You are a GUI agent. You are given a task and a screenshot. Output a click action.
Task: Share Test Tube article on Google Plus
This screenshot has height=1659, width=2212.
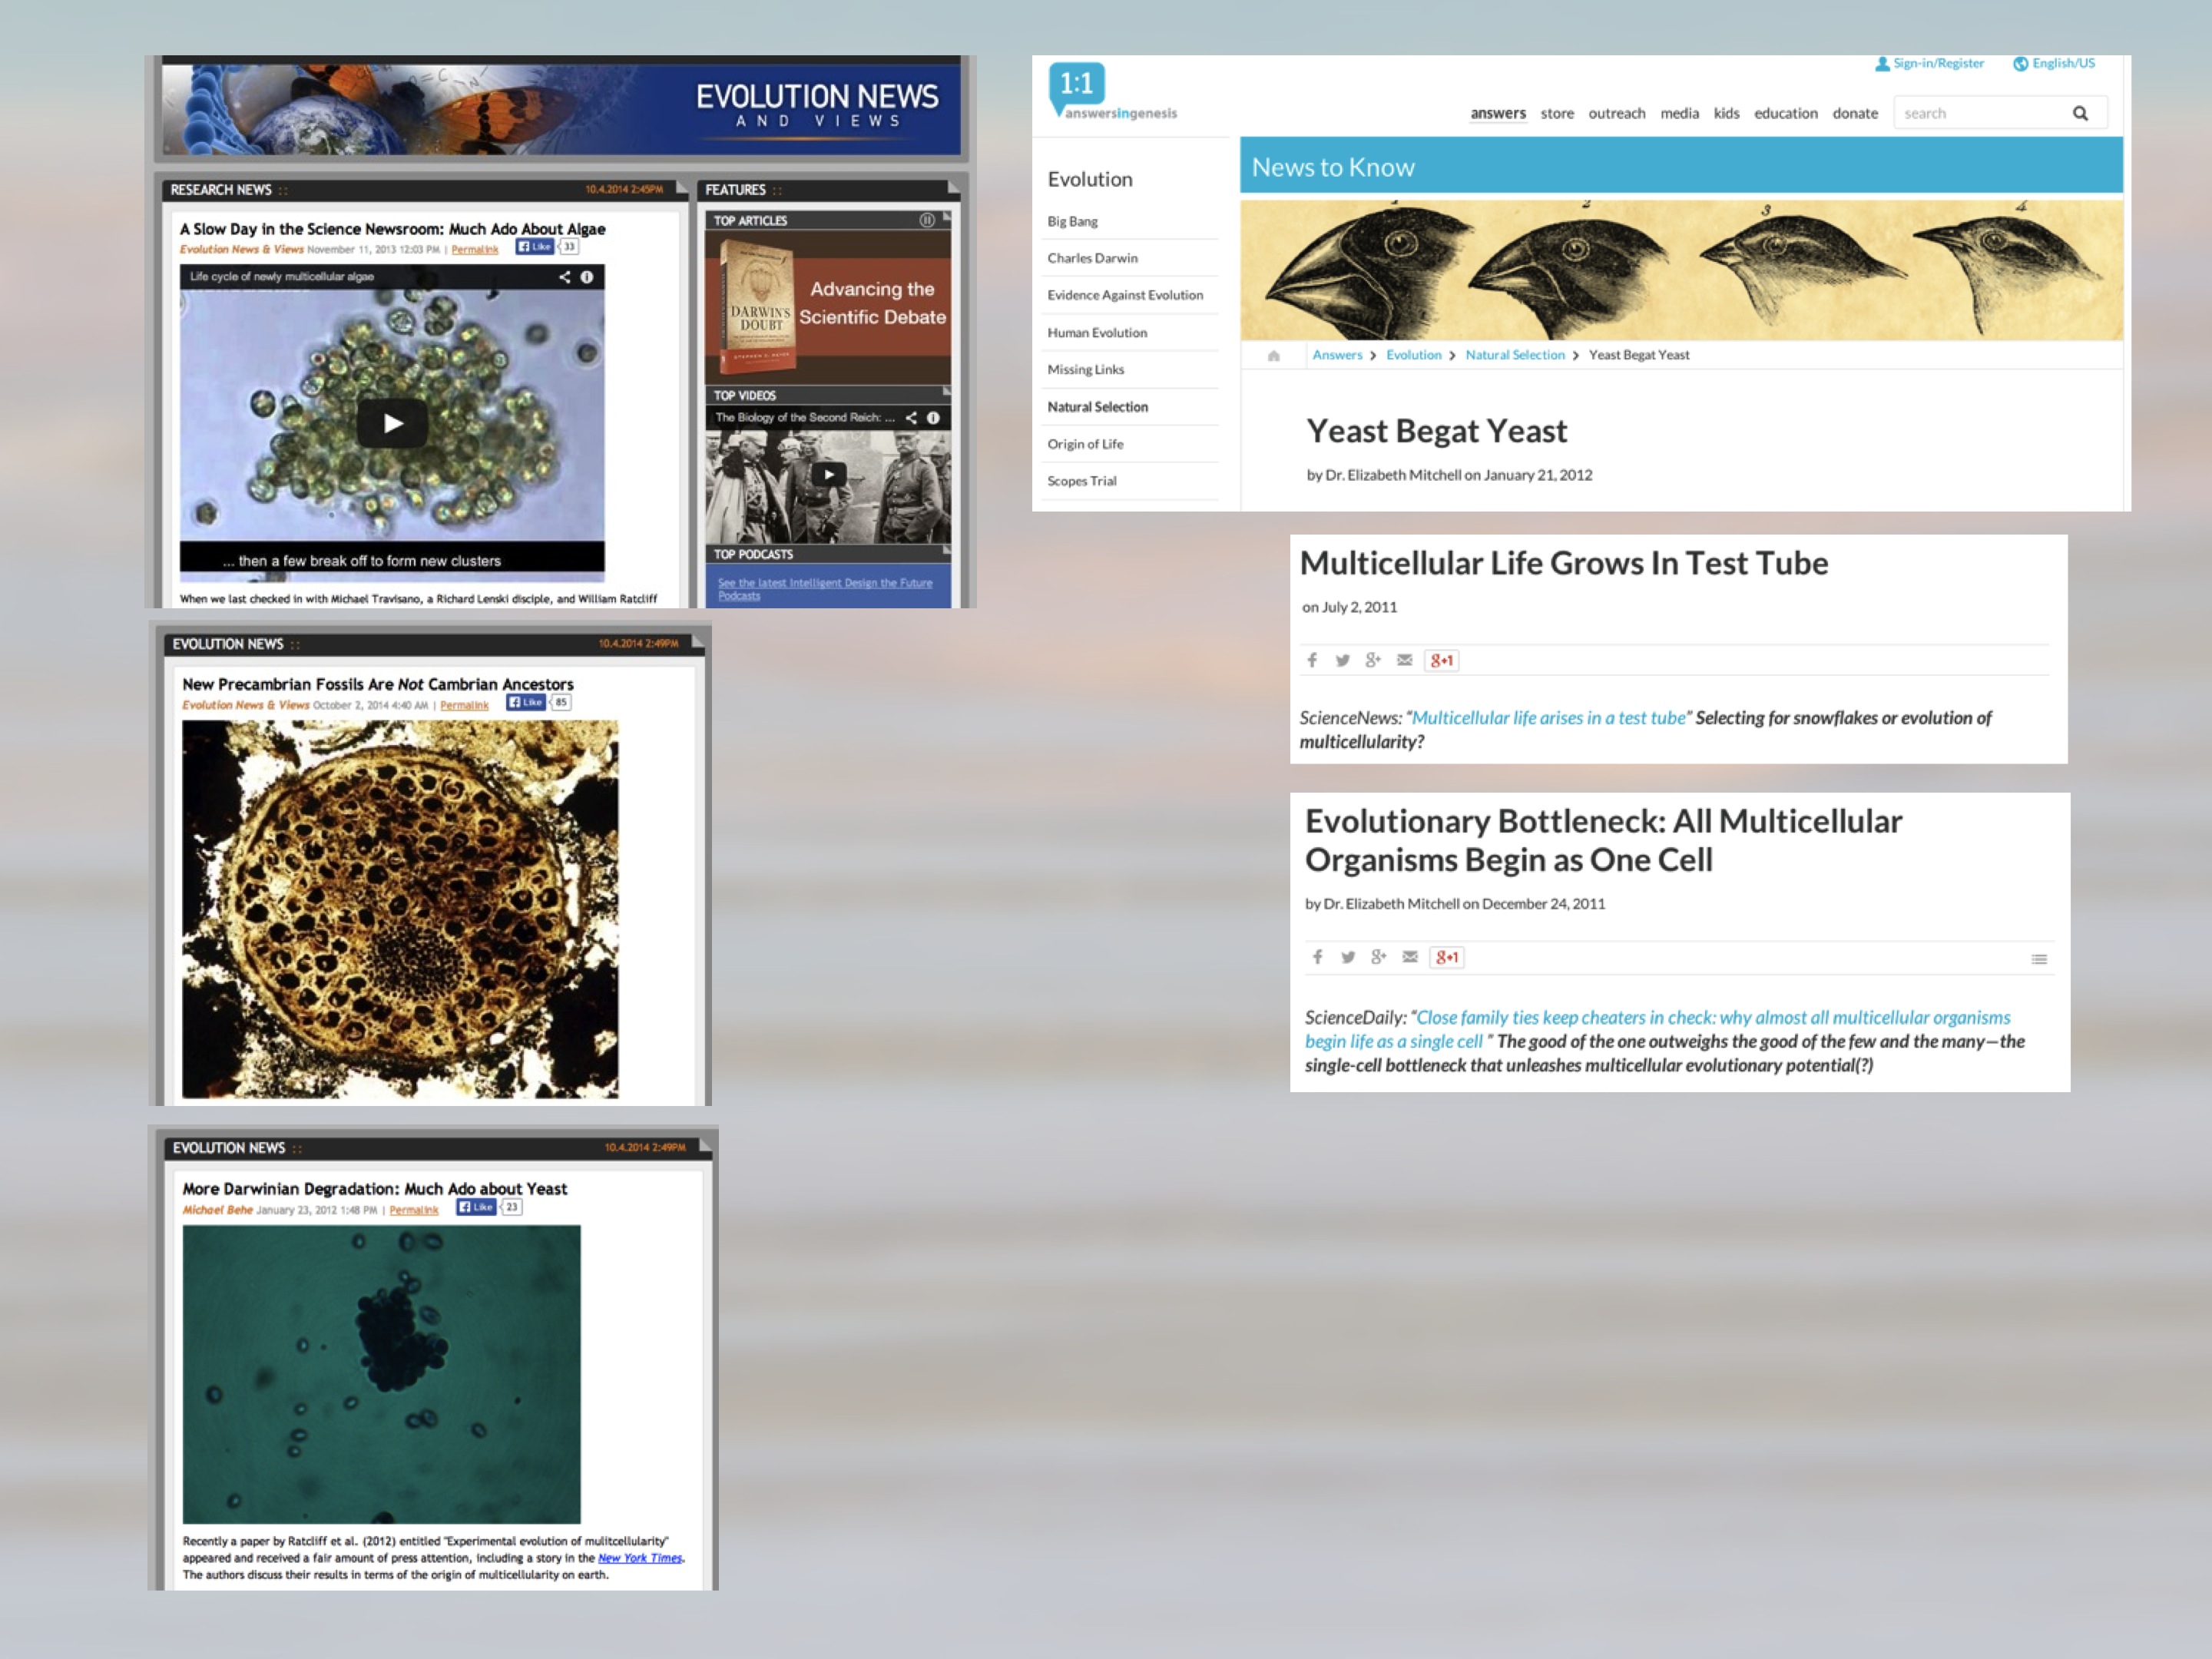1373,660
